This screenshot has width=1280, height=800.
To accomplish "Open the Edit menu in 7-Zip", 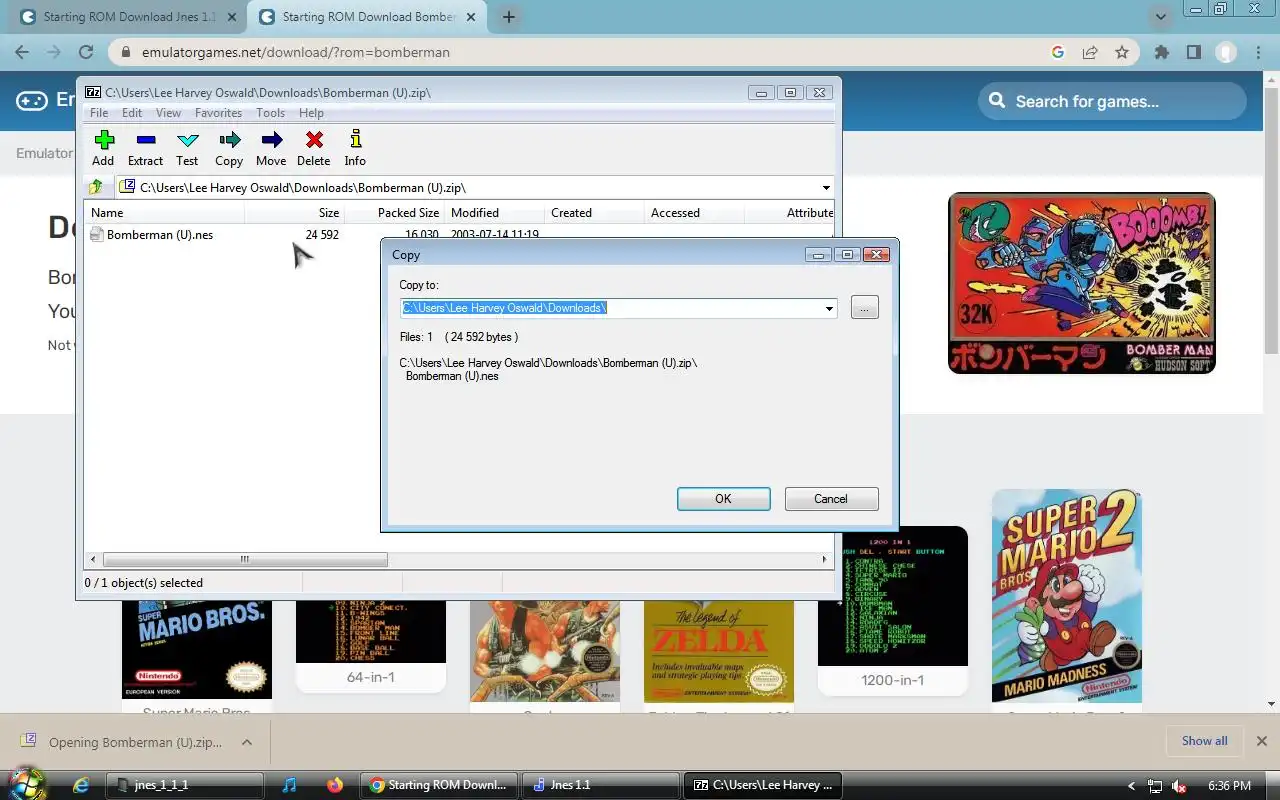I will coord(132,113).
